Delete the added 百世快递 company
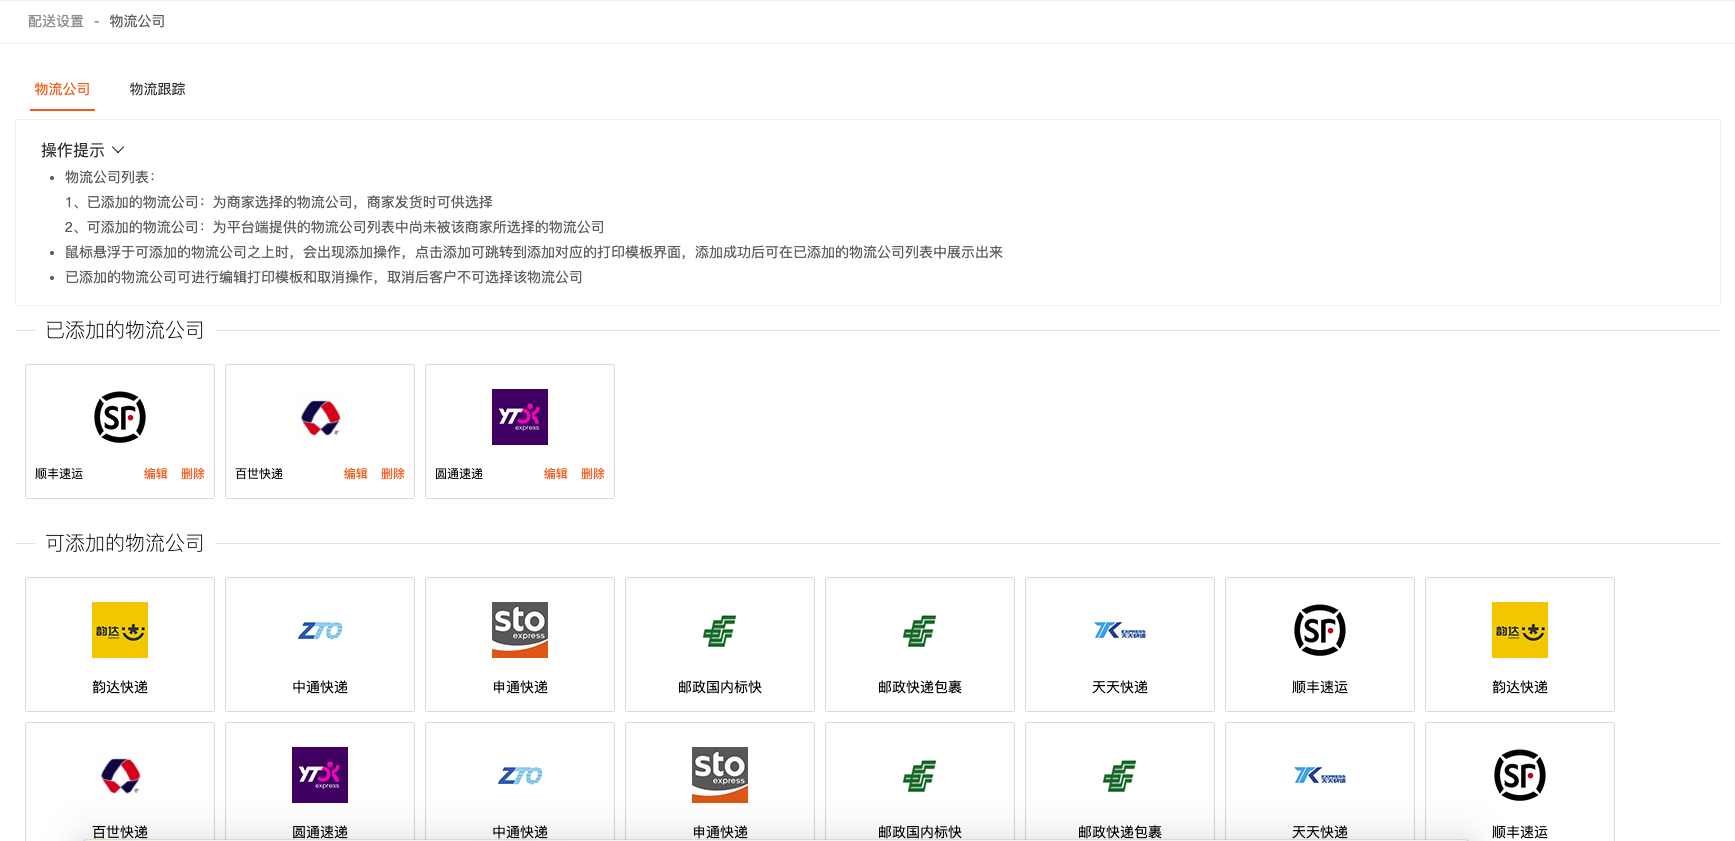Viewport: 1735px width, 841px height. coord(393,474)
